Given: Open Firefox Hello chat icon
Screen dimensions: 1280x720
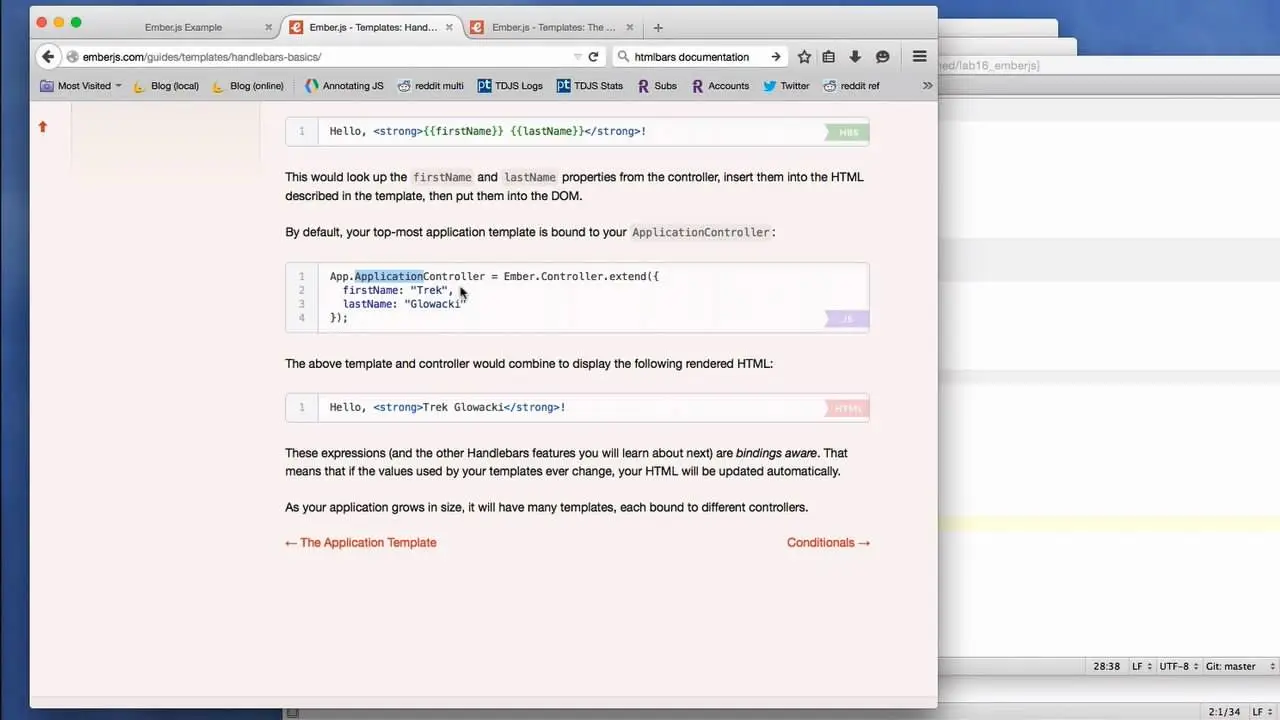Looking at the screenshot, I should [882, 57].
